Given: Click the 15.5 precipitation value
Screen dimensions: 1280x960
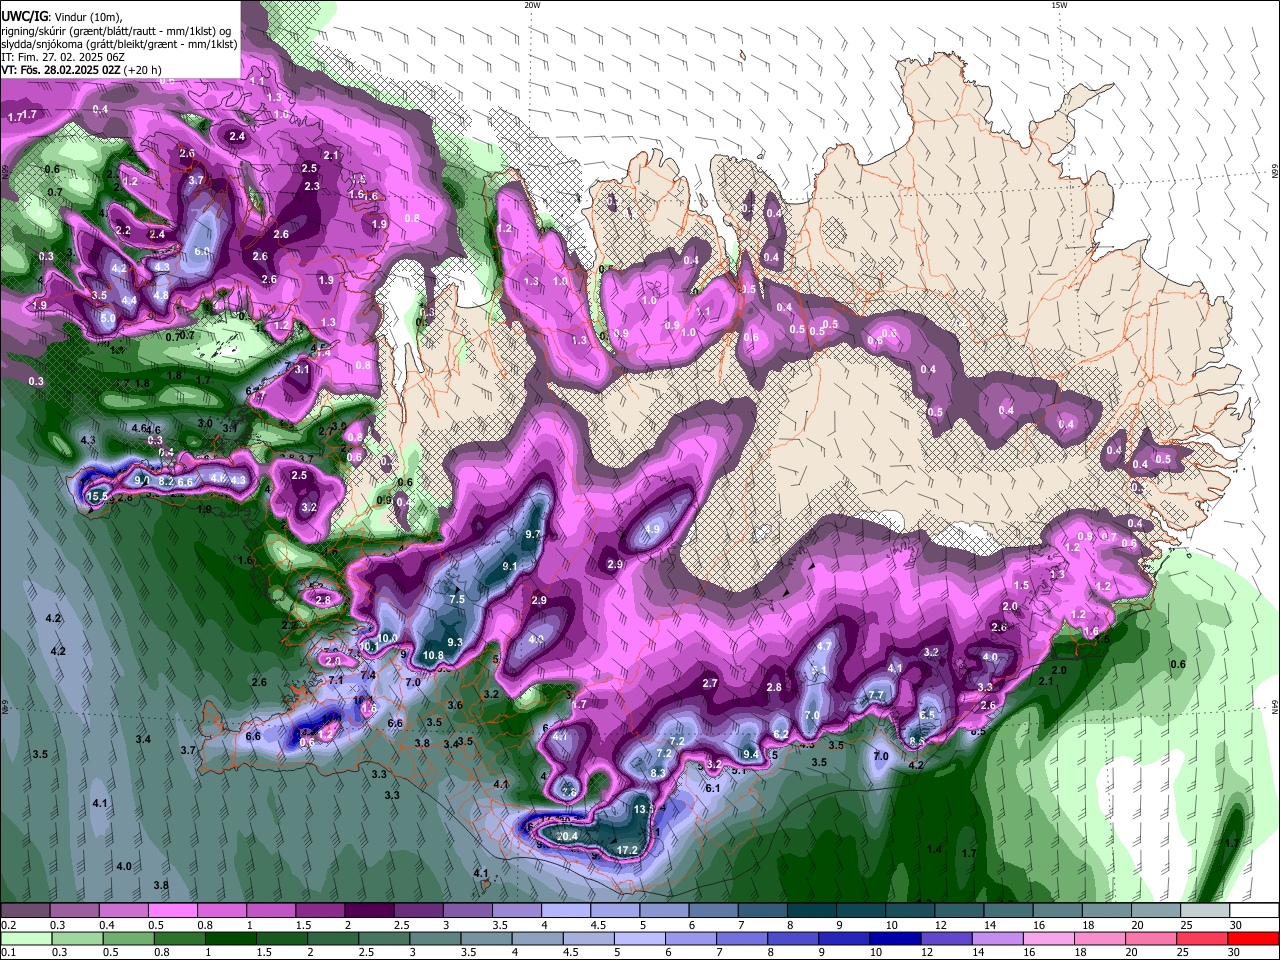Looking at the screenshot, I should point(97,496).
